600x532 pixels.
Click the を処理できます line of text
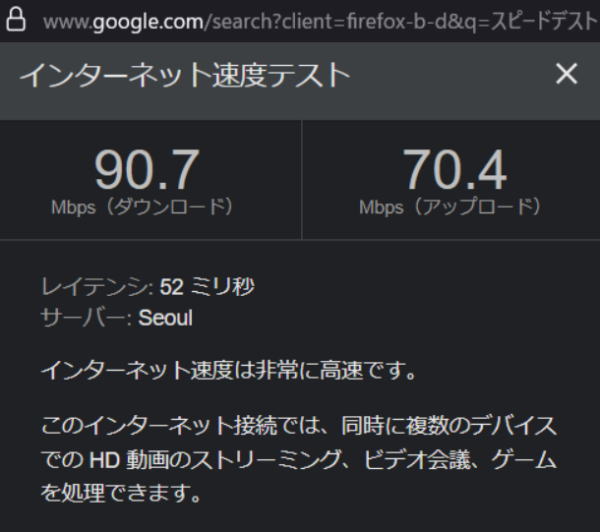pos(124,493)
